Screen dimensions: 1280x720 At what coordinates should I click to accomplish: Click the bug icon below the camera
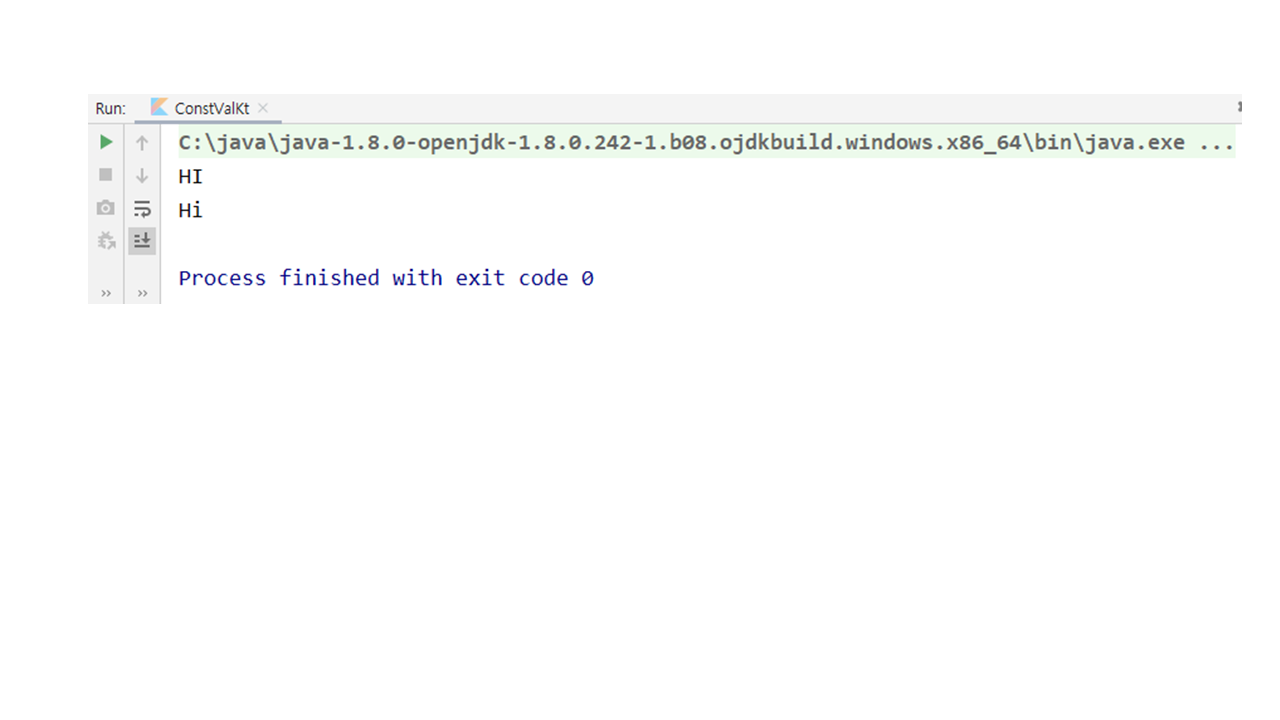106,241
